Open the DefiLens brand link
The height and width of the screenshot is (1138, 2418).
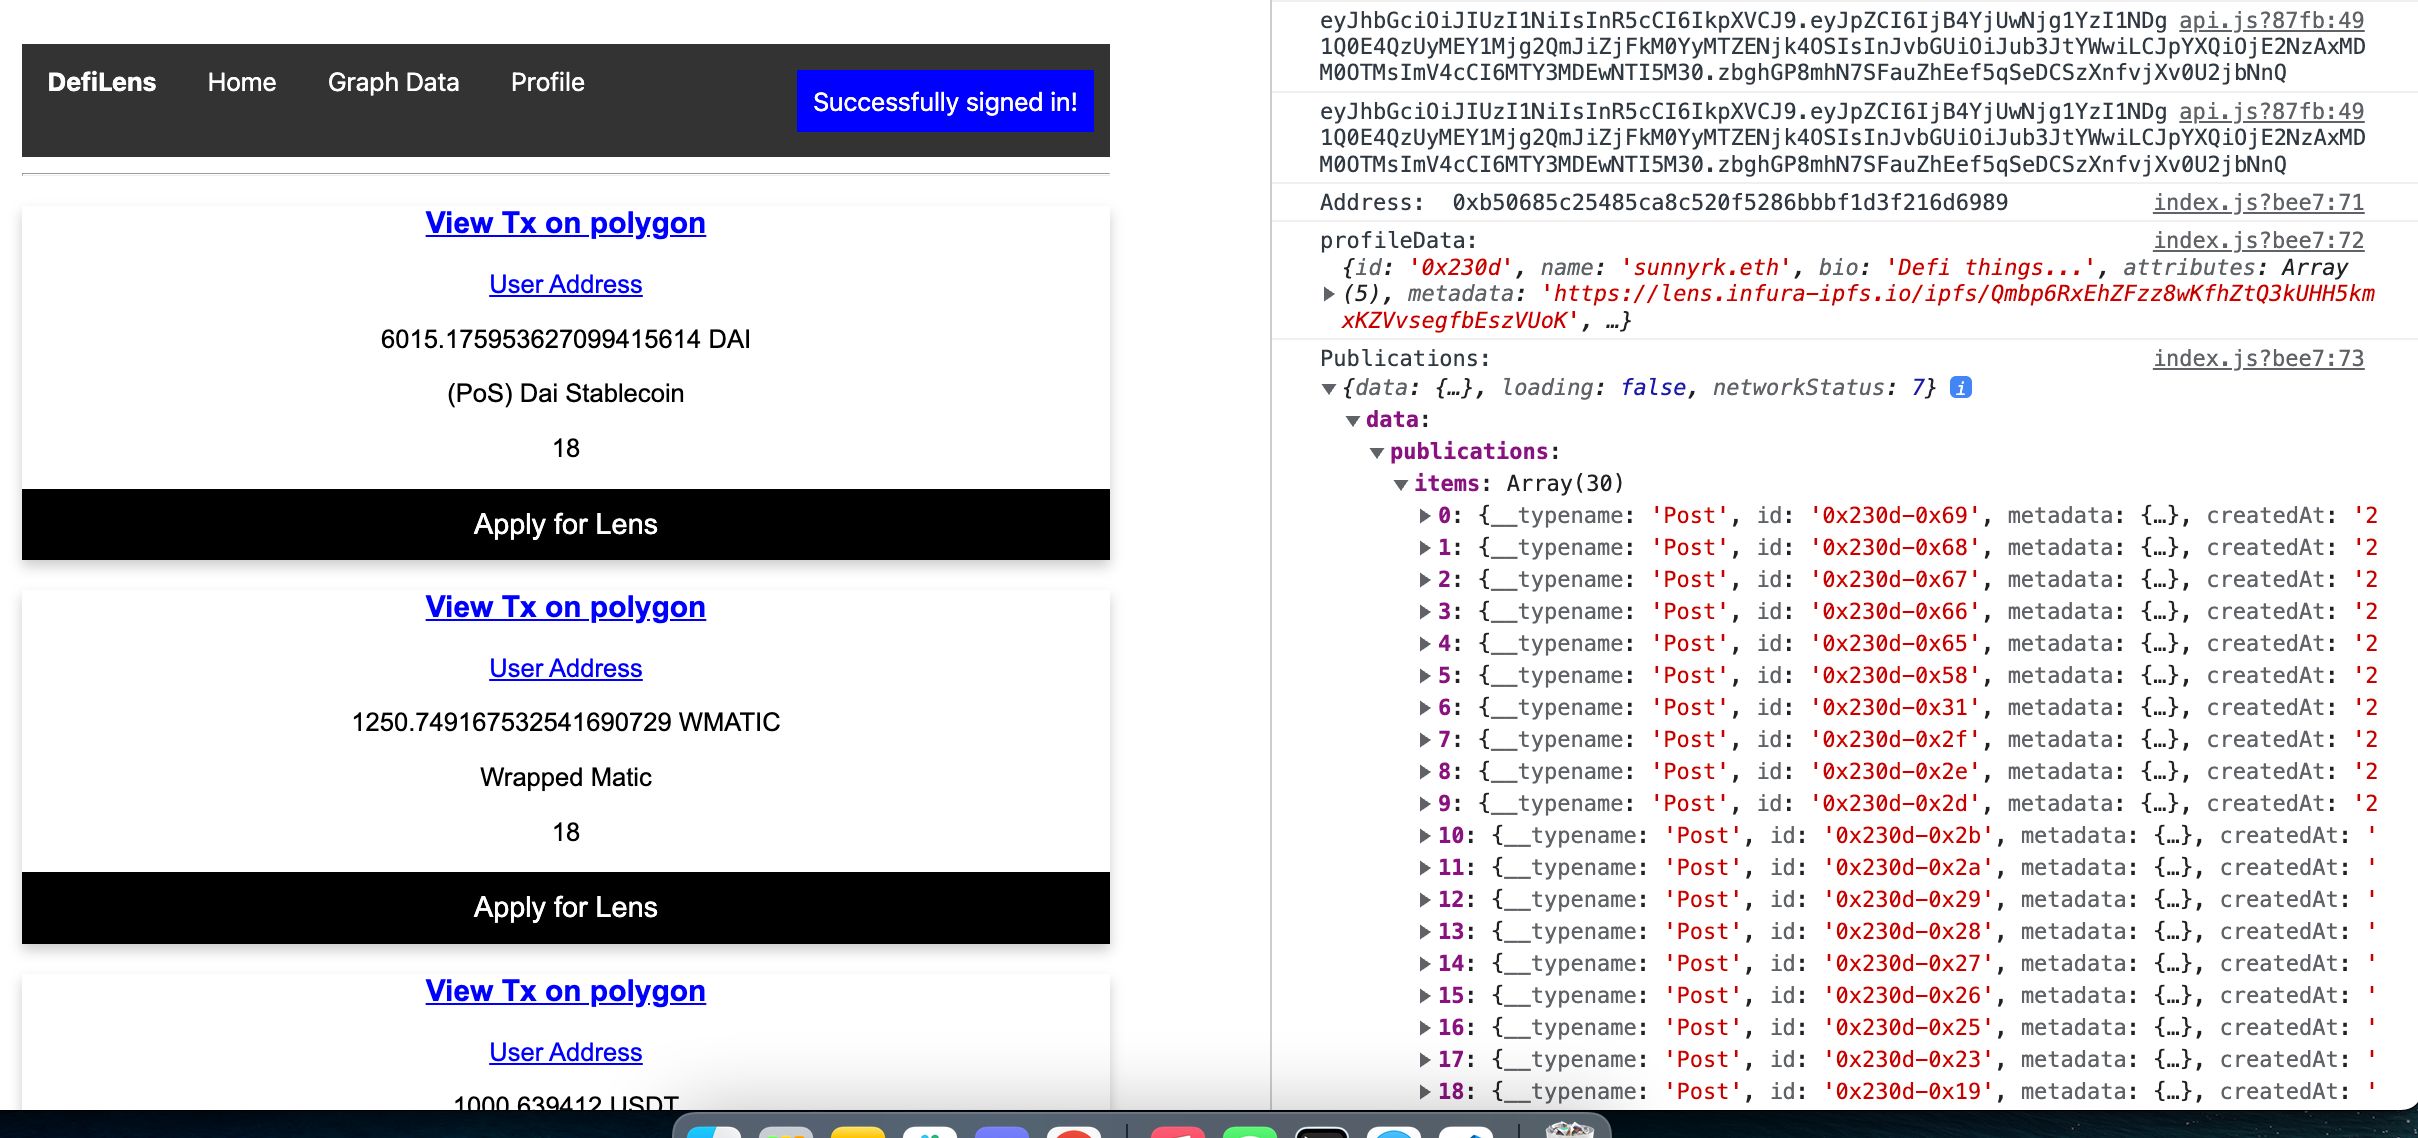[102, 82]
